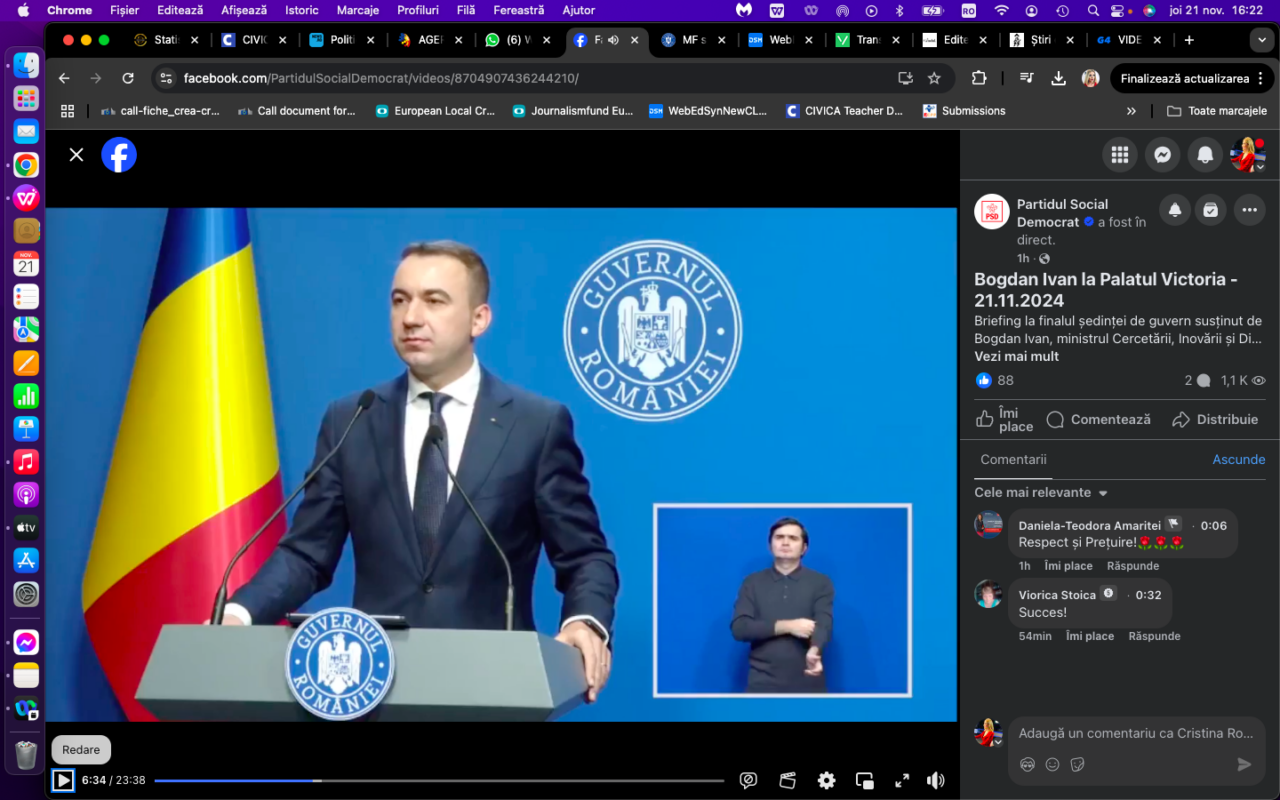This screenshot has height=800, width=1280.
Task: Click the Comentează button
Action: coord(1099,419)
